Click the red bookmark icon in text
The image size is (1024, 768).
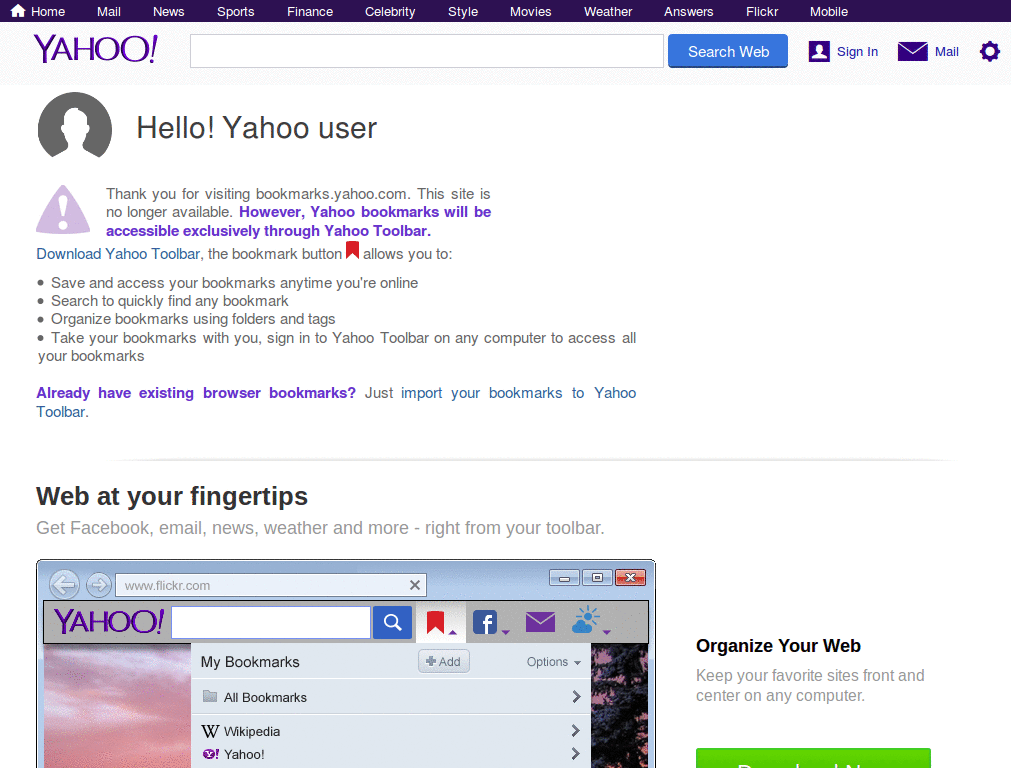click(352, 250)
